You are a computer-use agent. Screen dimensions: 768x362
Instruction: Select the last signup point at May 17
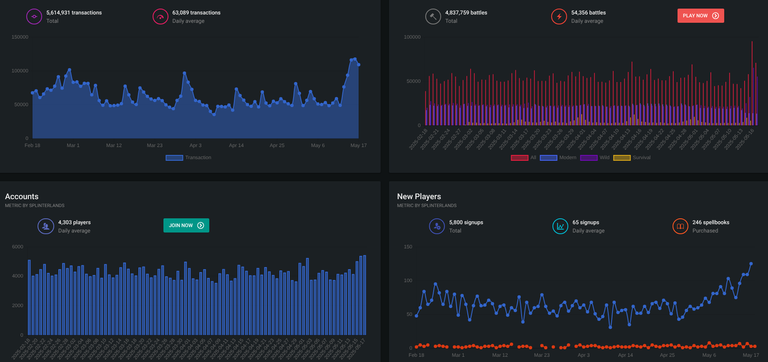tap(751, 264)
